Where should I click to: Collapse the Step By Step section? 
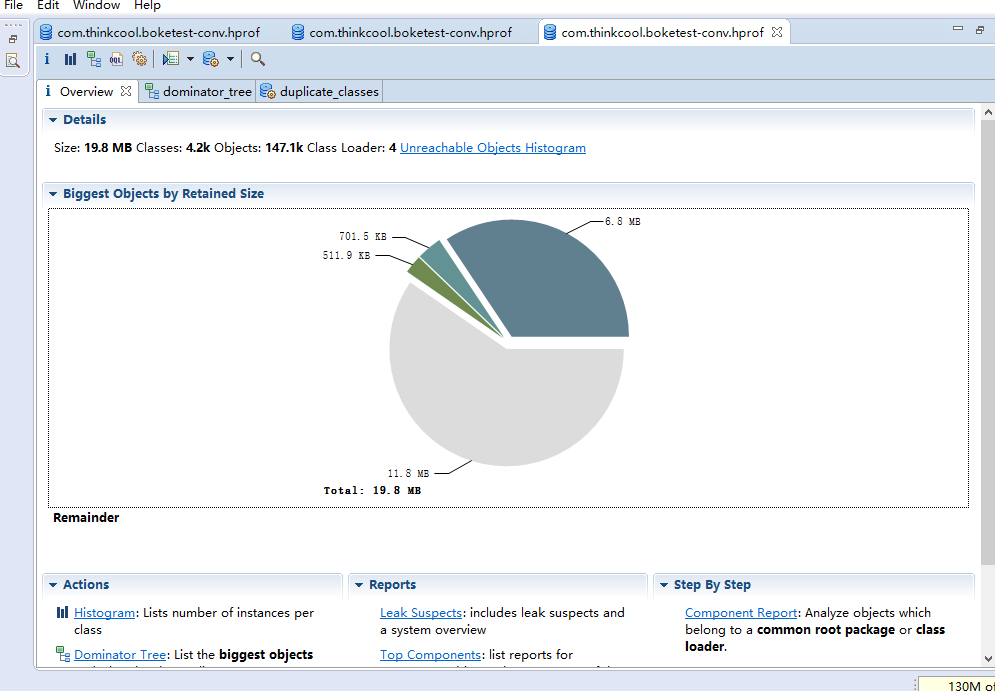(x=663, y=585)
